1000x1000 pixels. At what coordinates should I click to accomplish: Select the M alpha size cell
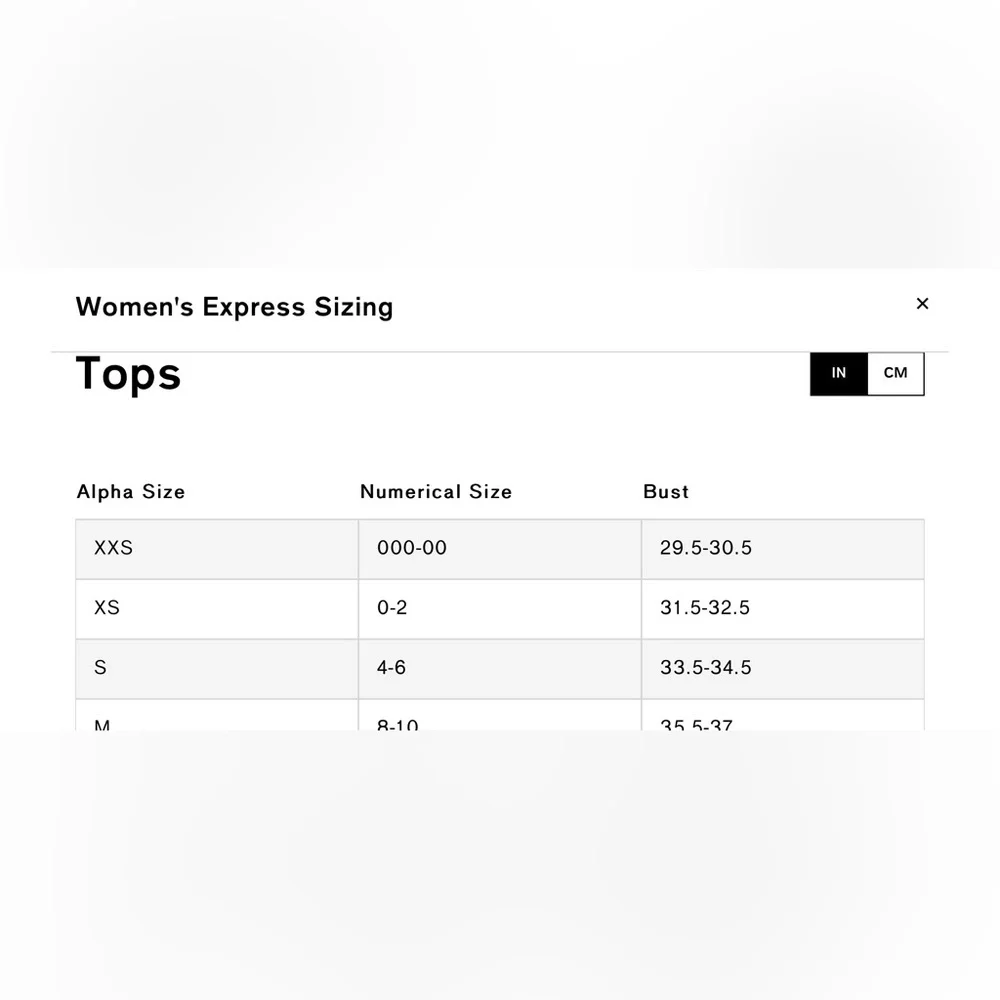(x=217, y=716)
